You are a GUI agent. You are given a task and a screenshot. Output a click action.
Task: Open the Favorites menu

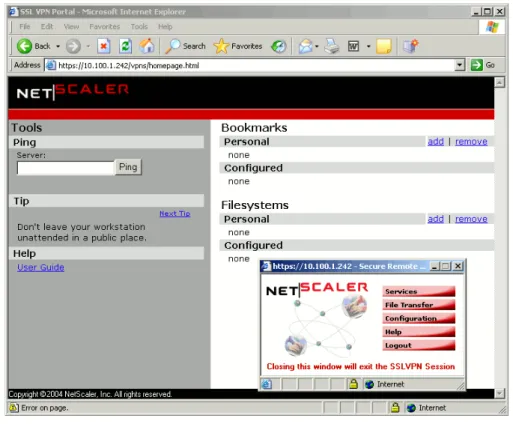[105, 27]
